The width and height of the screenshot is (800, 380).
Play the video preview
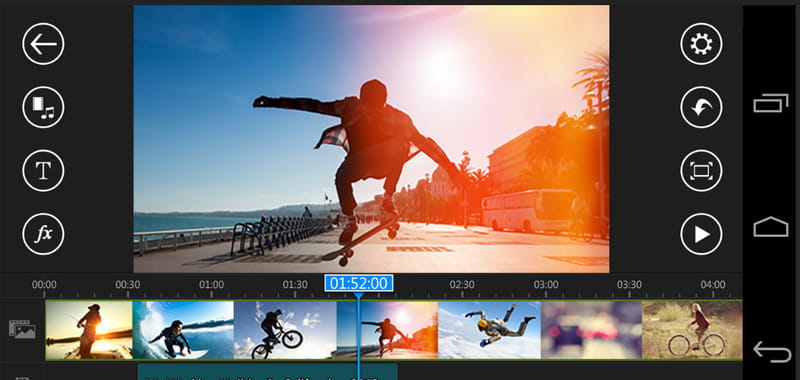[x=701, y=234]
